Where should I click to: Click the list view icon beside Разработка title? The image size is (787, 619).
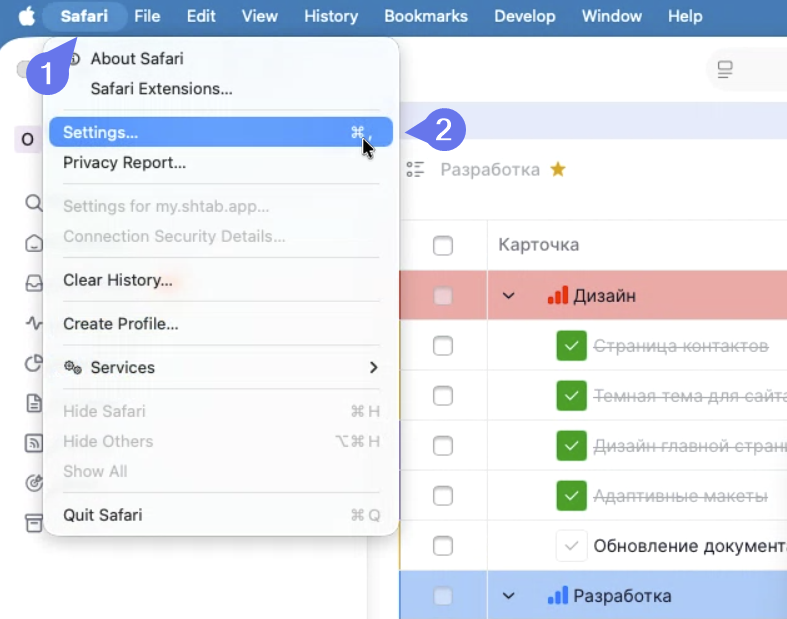tap(416, 169)
